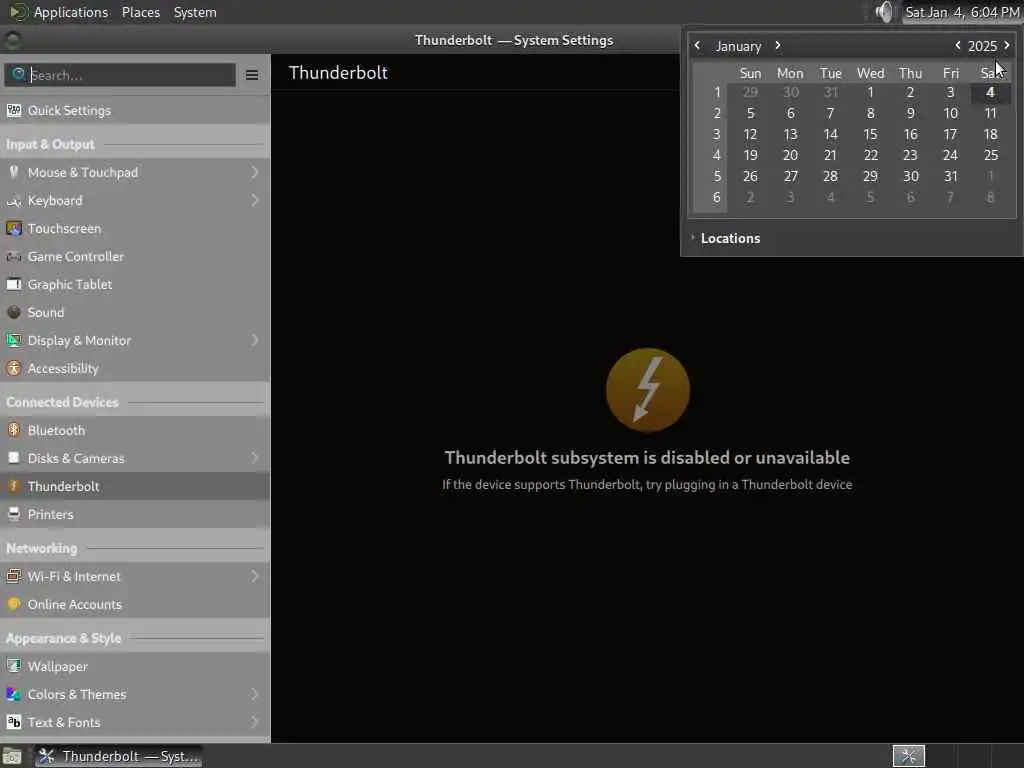Open the Sound settings icon

point(14,312)
